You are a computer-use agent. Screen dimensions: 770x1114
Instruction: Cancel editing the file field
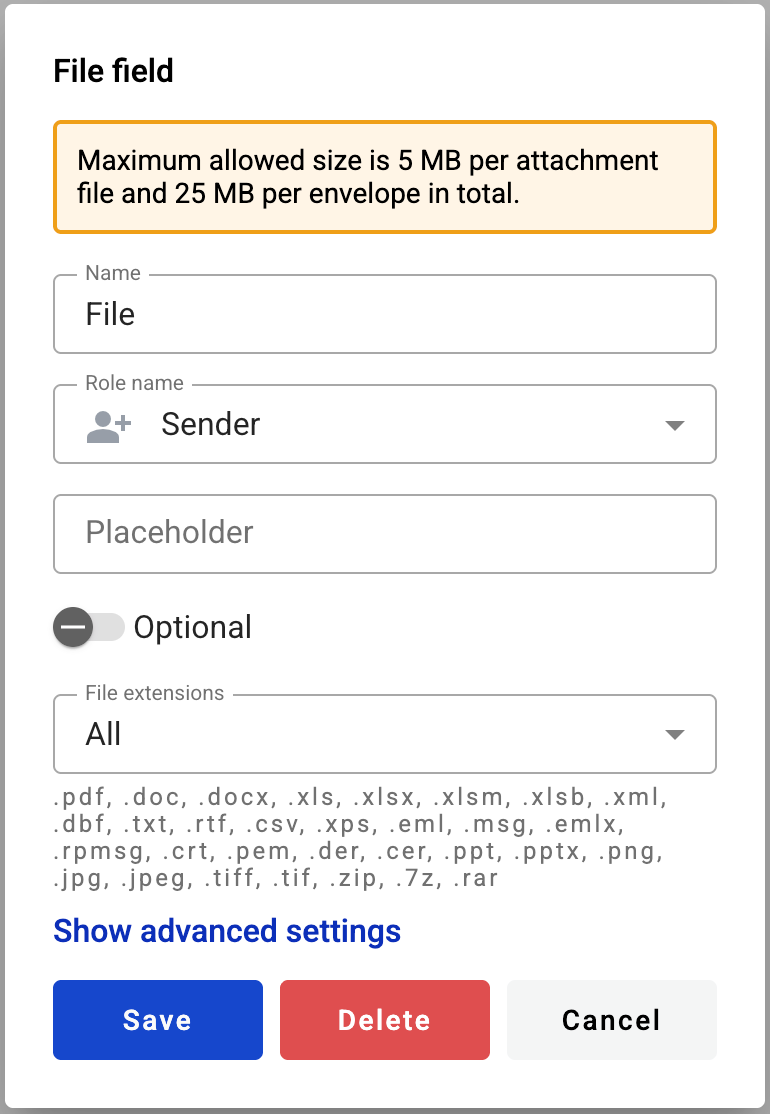[611, 1019]
